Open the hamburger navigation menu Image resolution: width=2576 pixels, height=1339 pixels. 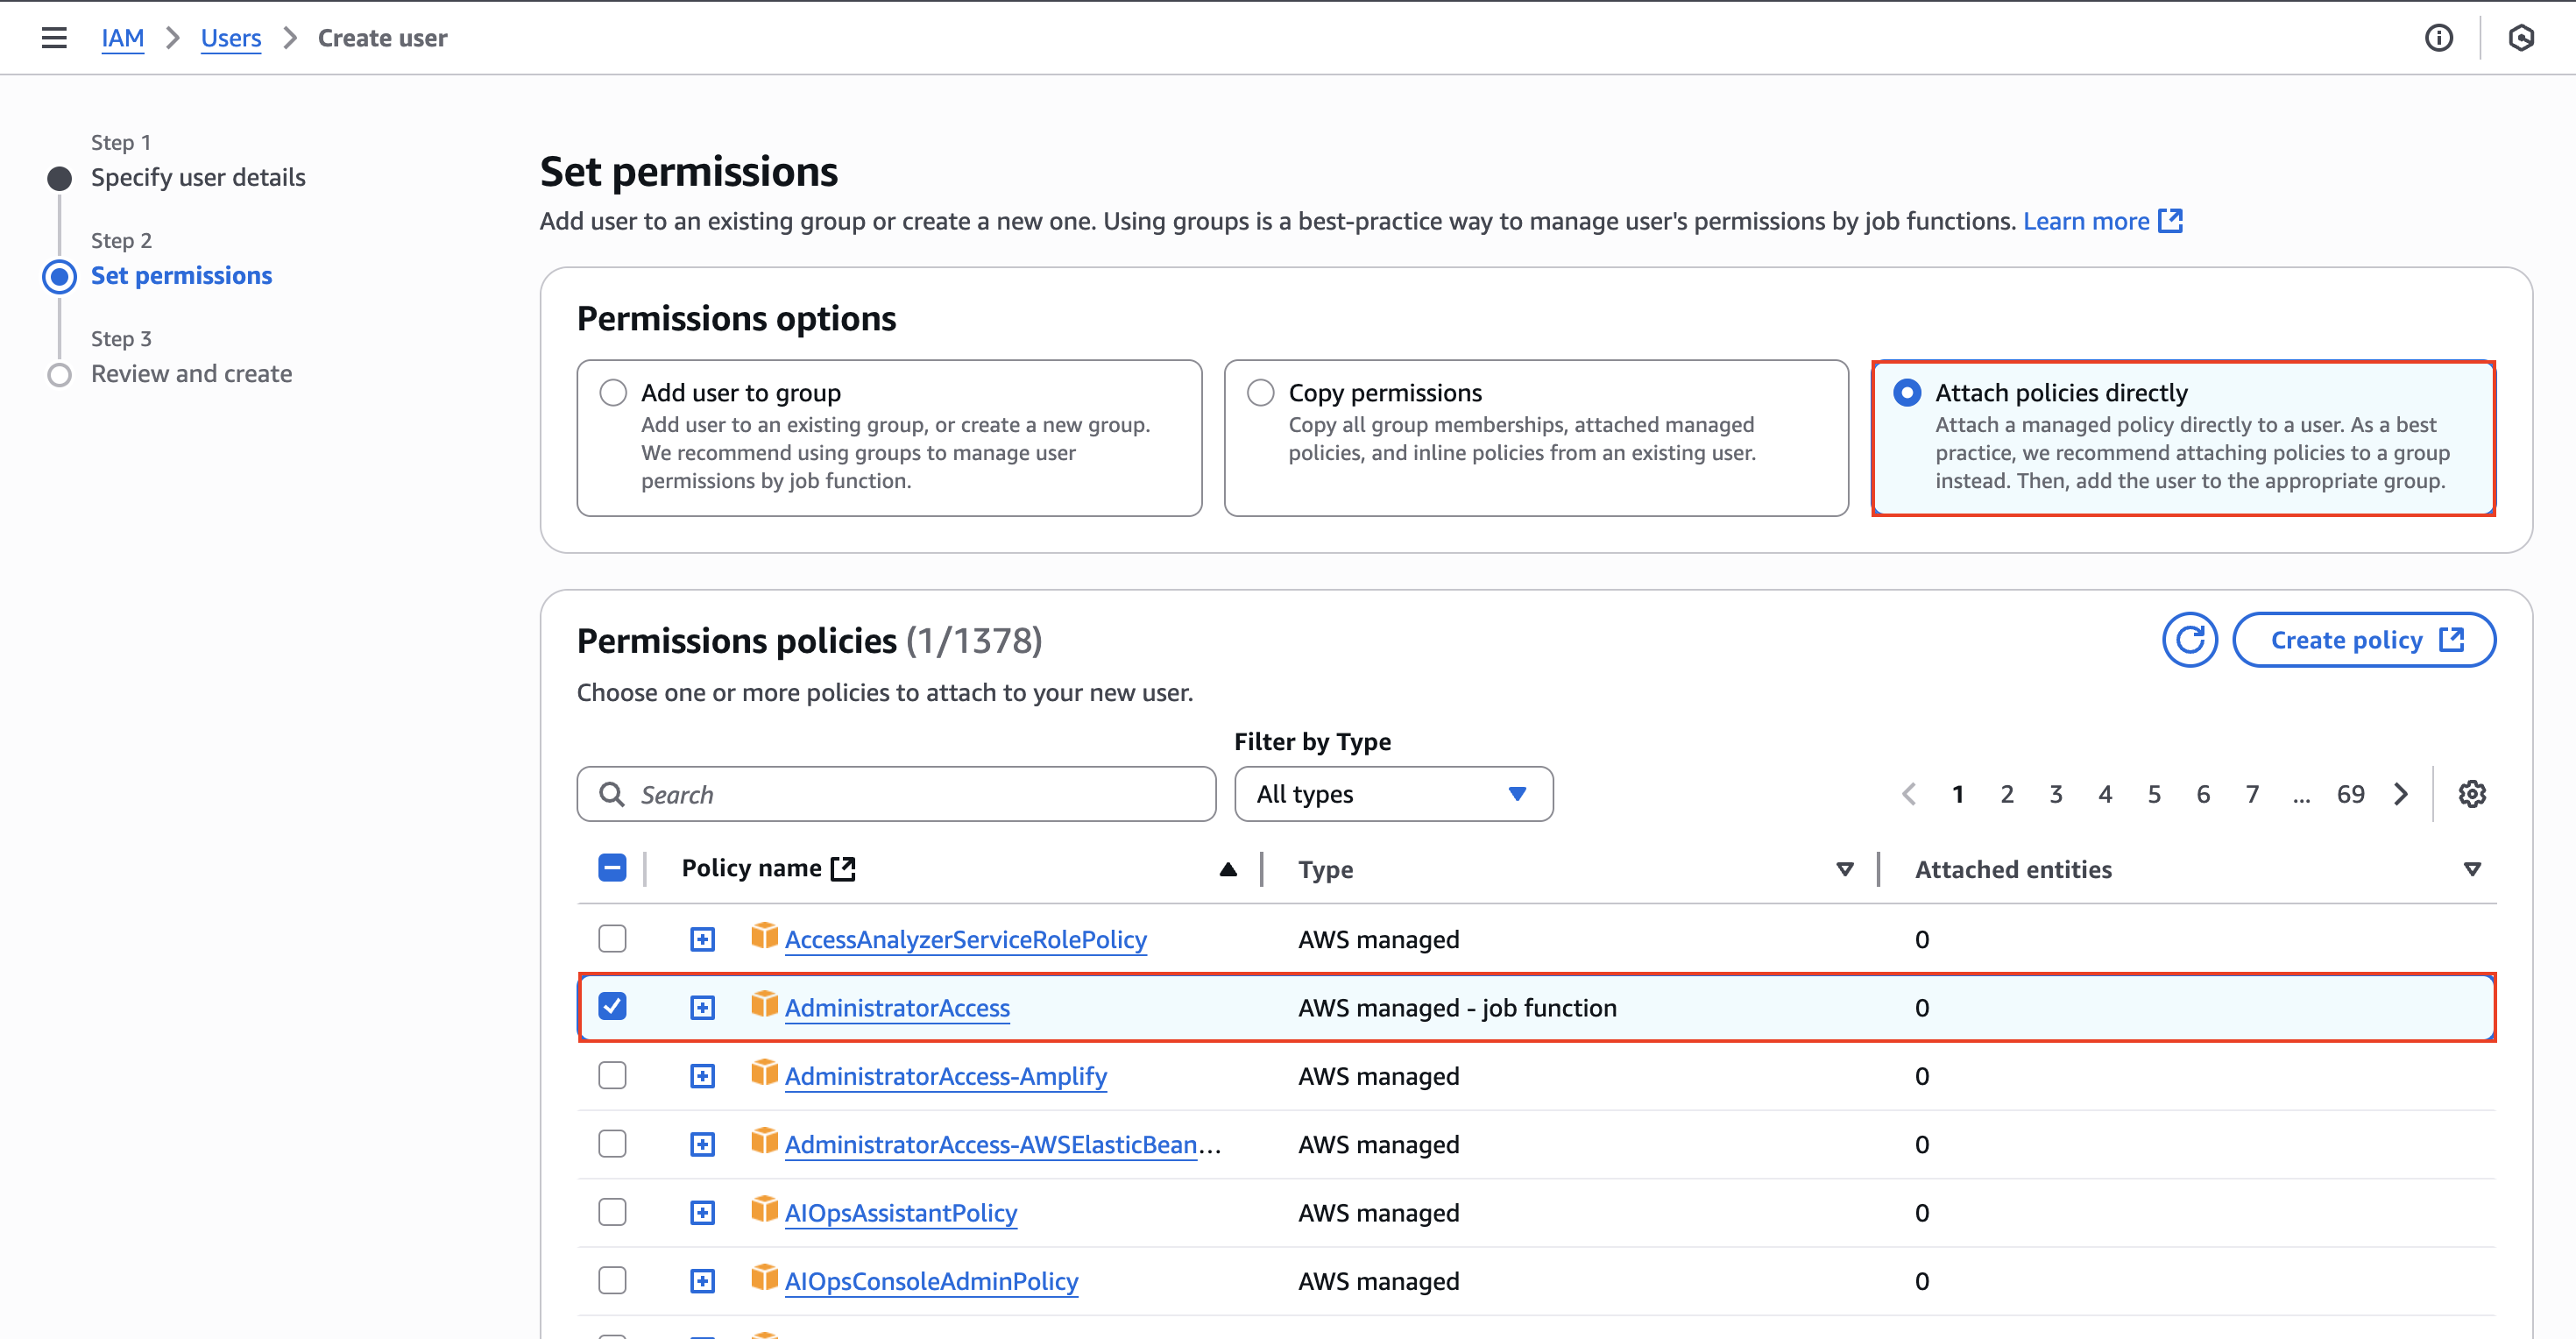click(x=54, y=38)
